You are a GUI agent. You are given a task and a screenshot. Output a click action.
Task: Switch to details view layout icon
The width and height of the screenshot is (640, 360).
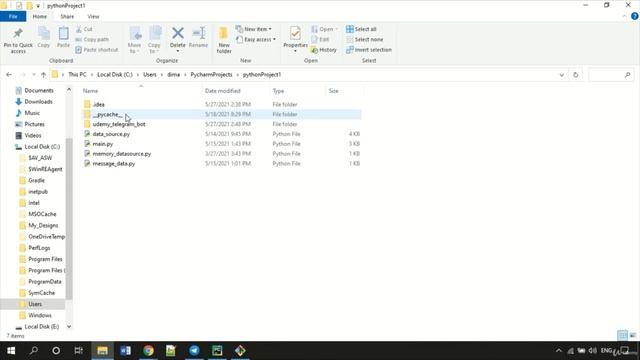tap(622, 336)
